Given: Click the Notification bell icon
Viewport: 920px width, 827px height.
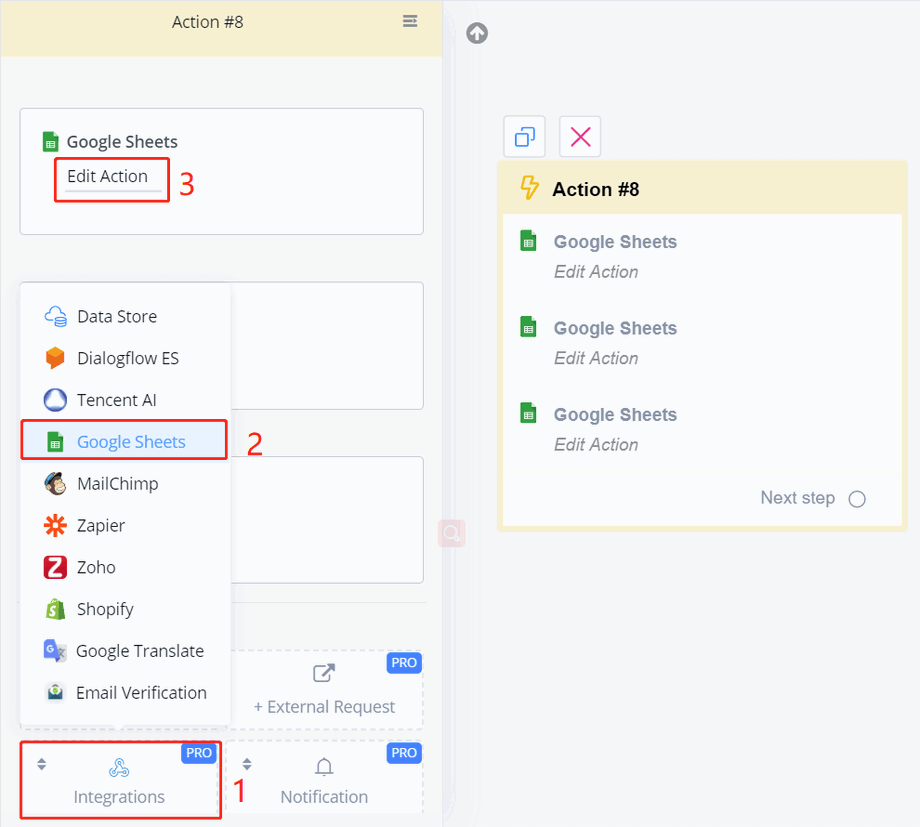Looking at the screenshot, I should coord(324,767).
